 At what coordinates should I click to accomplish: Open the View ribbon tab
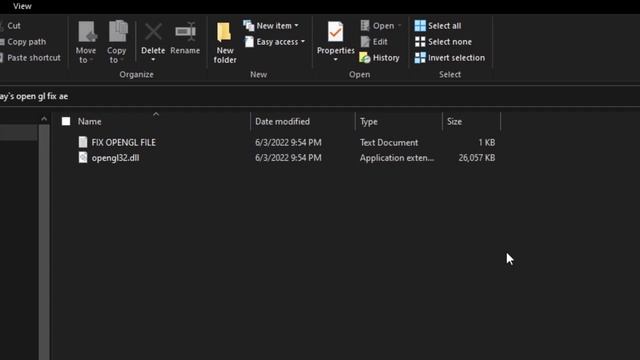(22, 6)
